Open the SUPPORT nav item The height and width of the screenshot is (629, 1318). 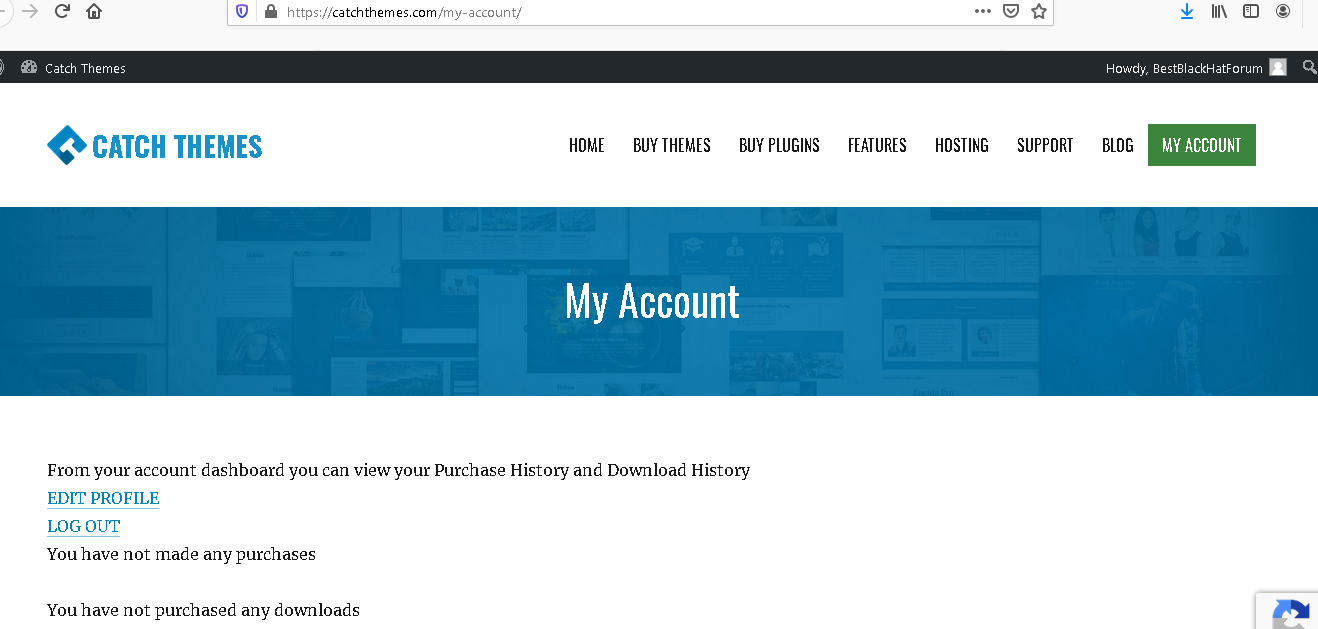tap(1045, 145)
